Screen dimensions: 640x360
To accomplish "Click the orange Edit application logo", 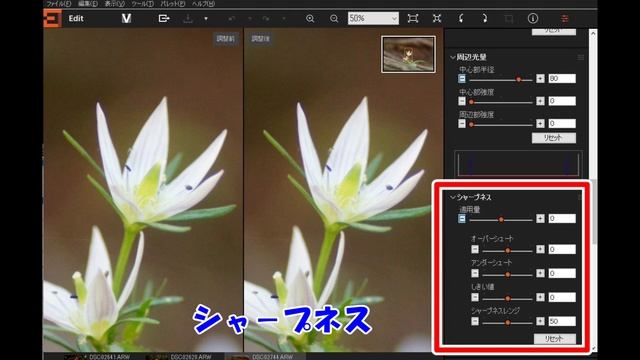I will tap(53, 18).
